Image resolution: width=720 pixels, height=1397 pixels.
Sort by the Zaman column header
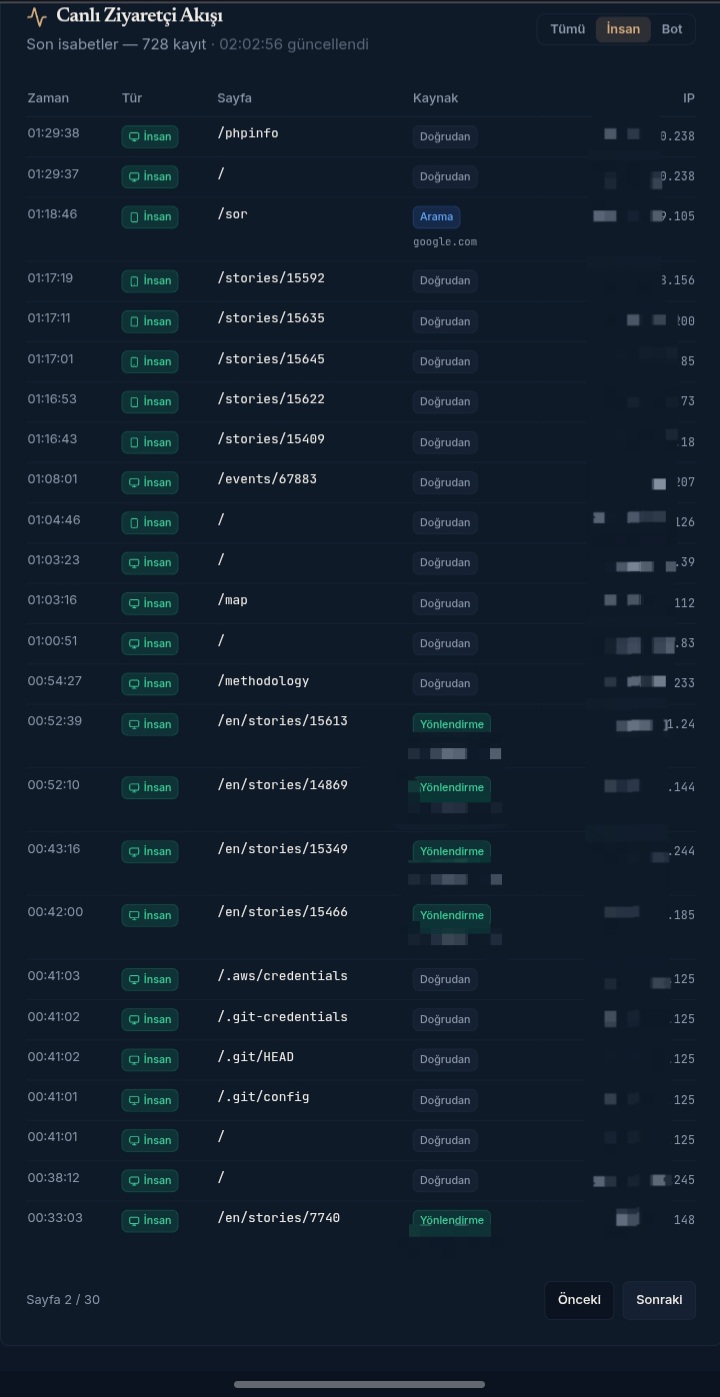tap(48, 98)
